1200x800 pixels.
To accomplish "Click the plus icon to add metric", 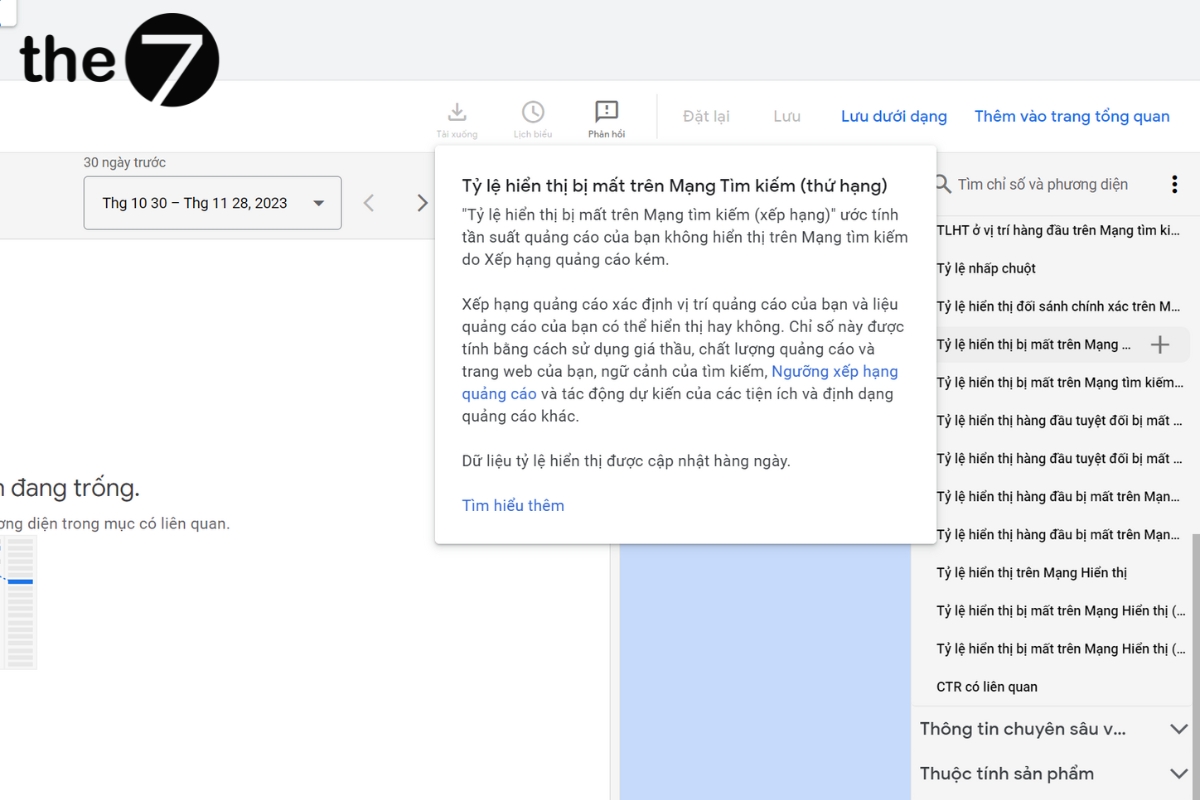I will click(x=1160, y=345).
